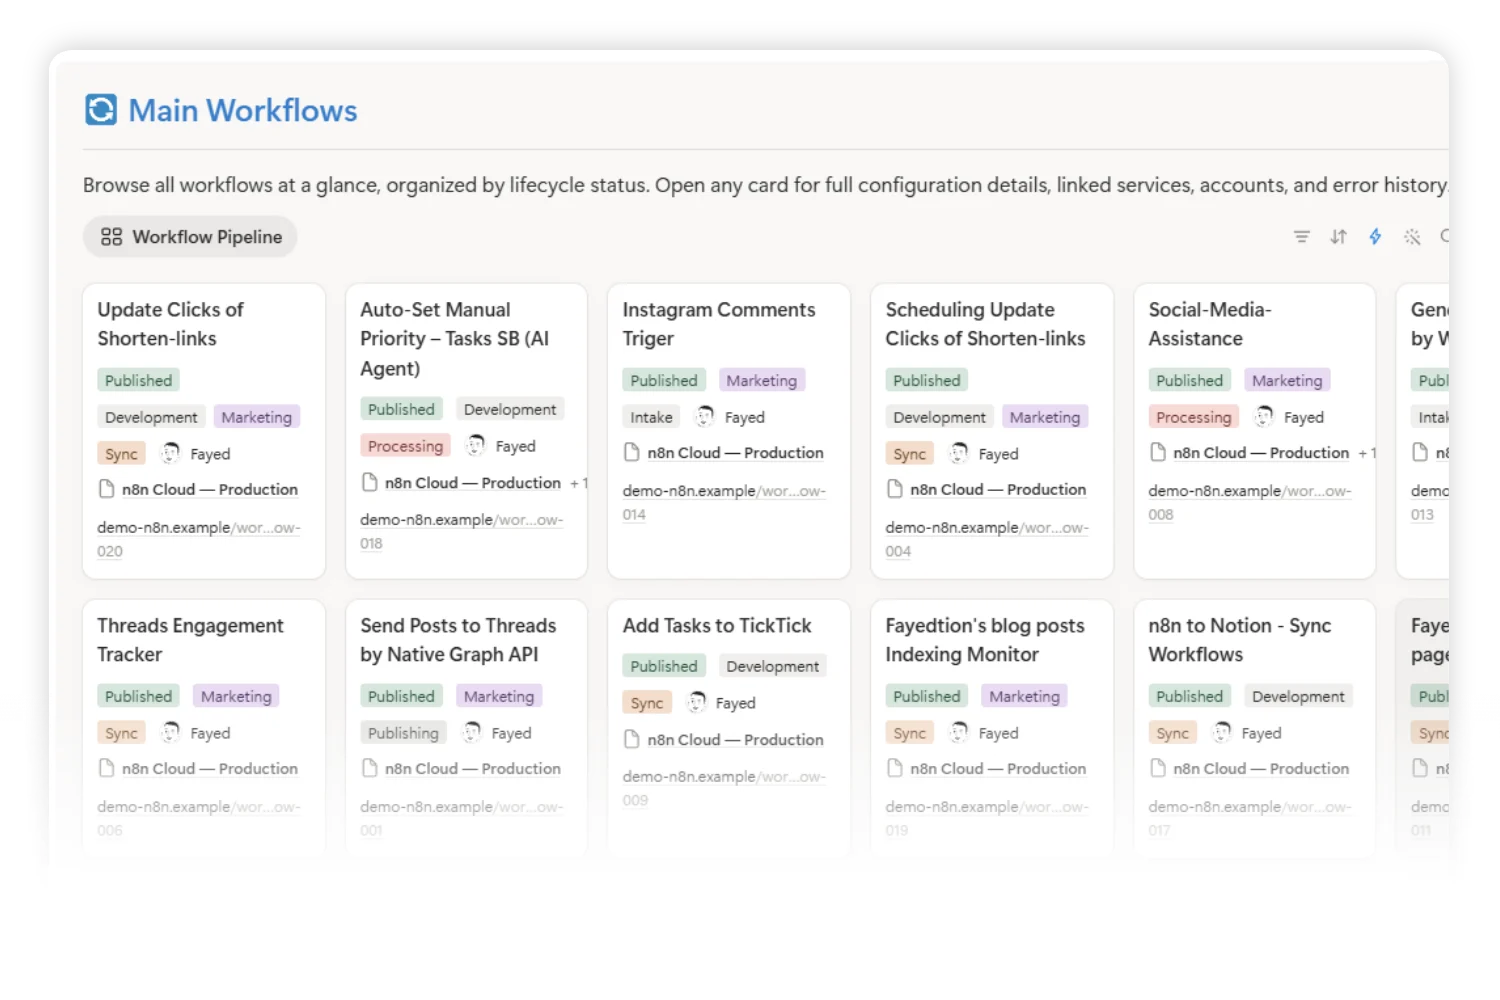Click the Main Workflows page title
This screenshot has width=1500, height=1000.
pos(243,110)
